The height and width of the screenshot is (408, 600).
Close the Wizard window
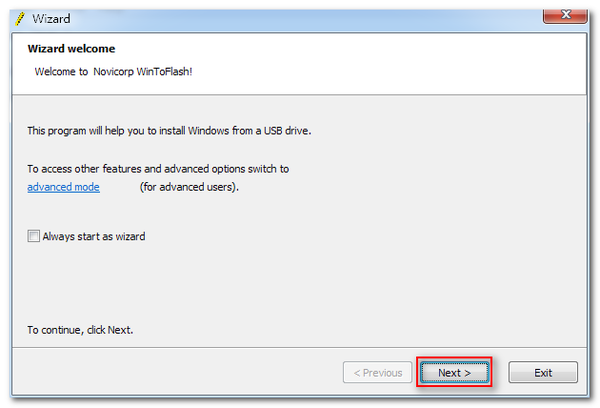565,15
